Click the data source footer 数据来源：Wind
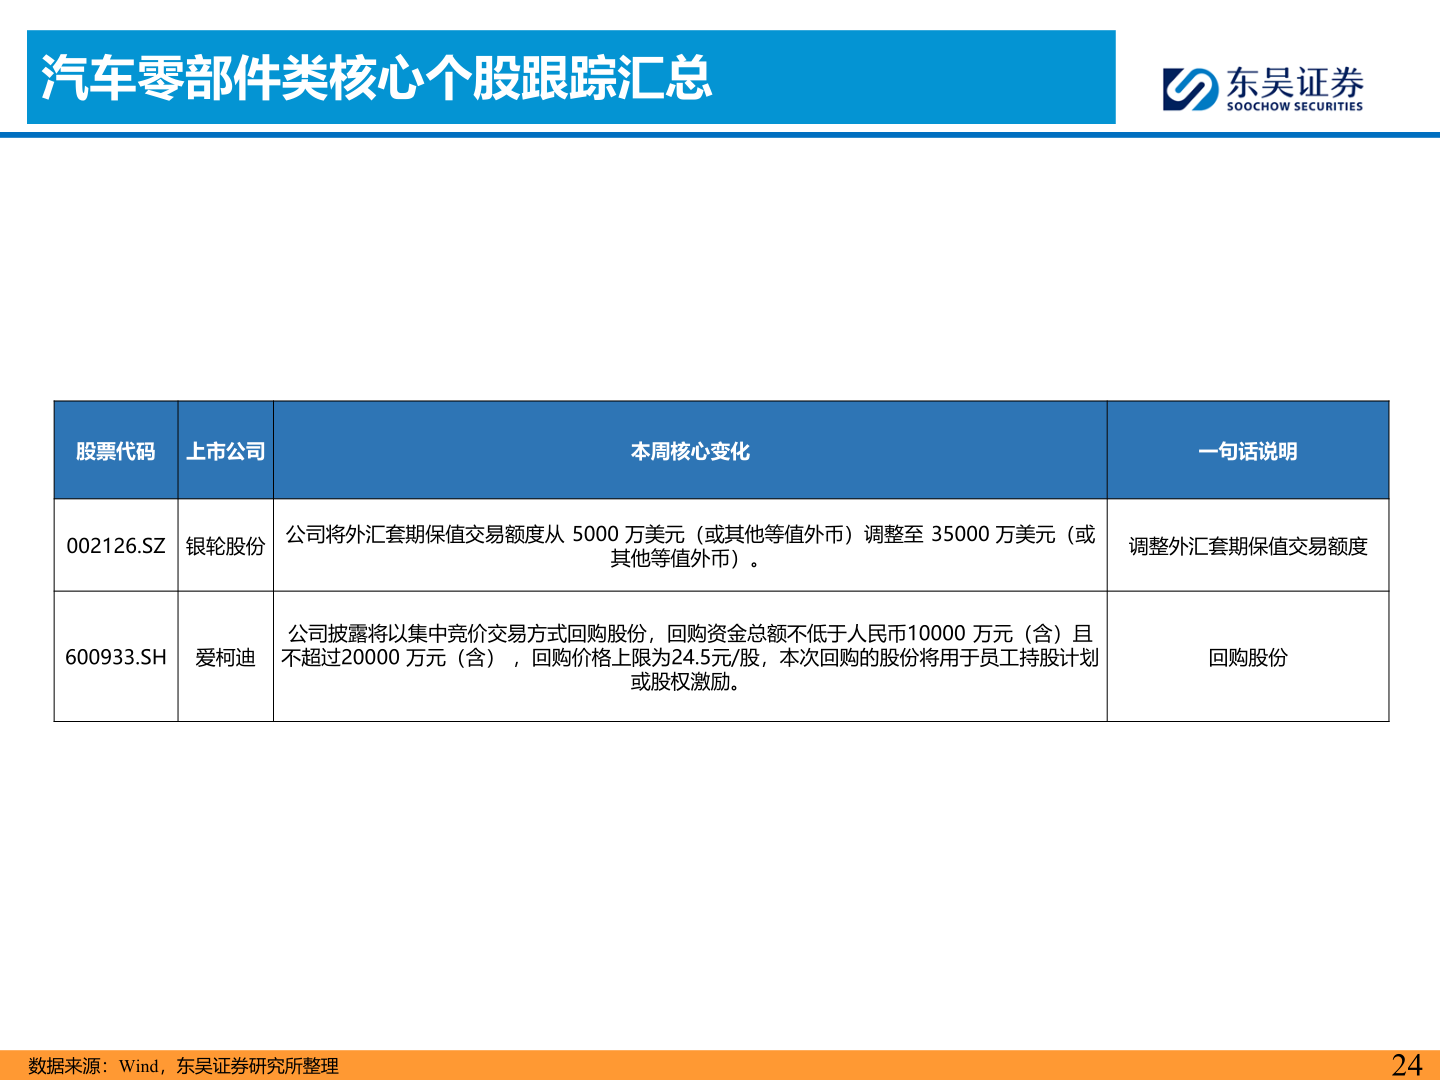Screen dimensions: 1440x1080 click(184, 1066)
